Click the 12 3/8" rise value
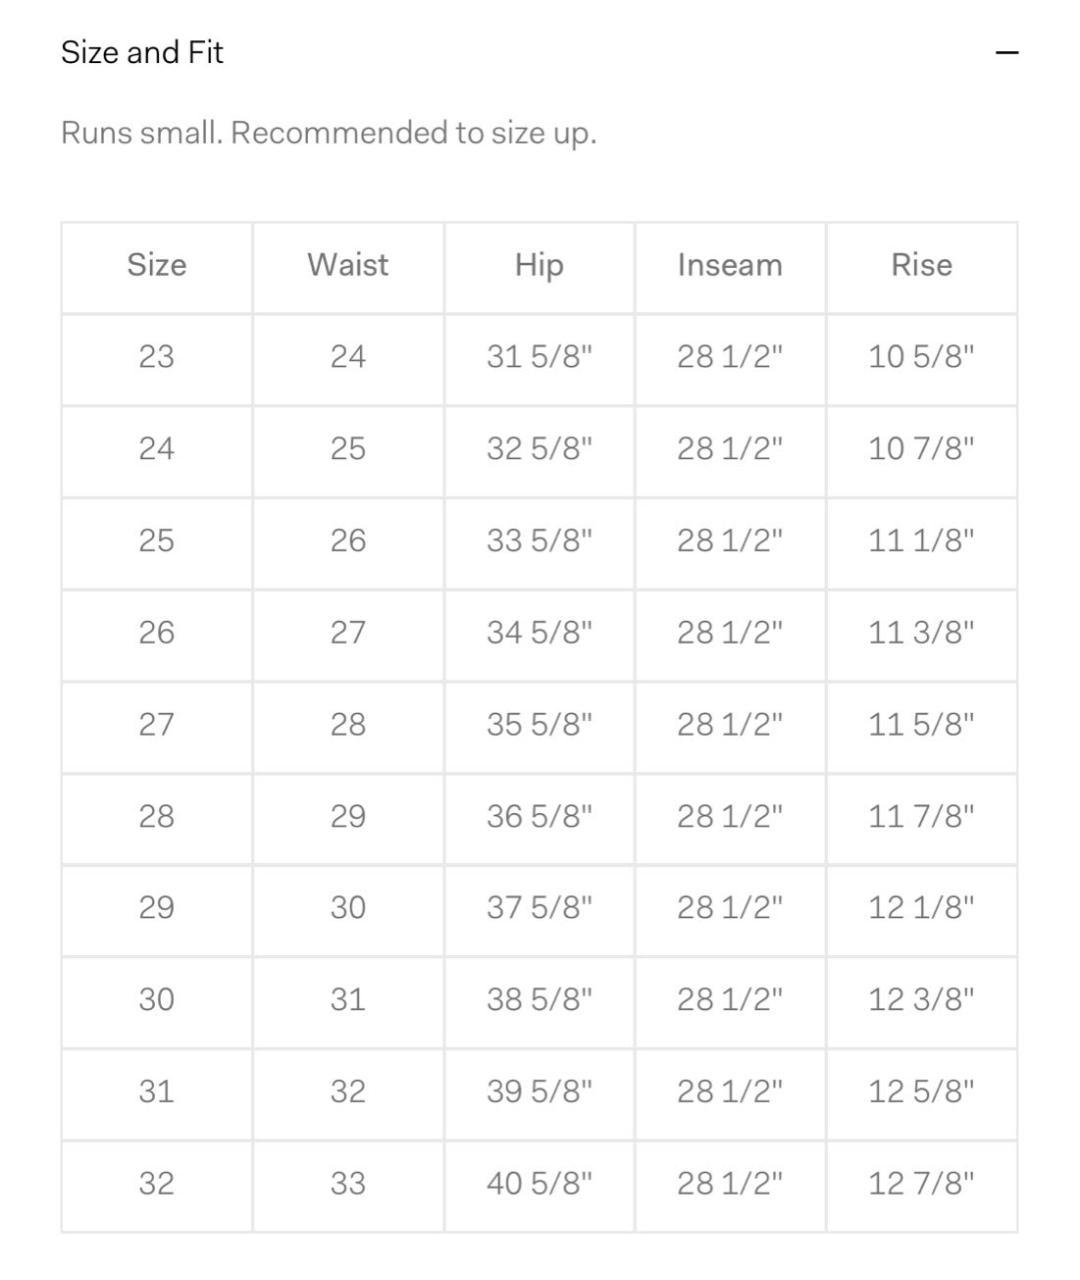Image resolution: width=1080 pixels, height=1280 pixels. pos(921,1000)
